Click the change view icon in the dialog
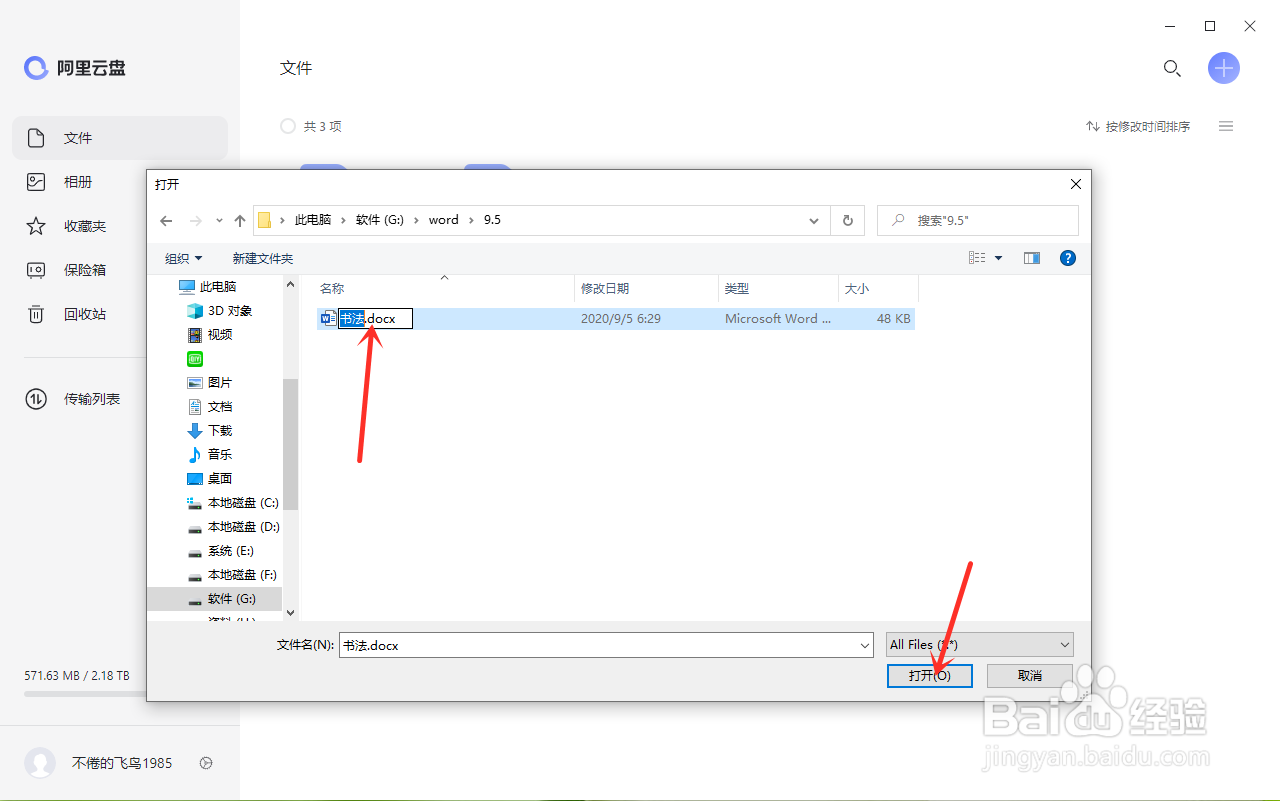The image size is (1280, 801). coord(977,258)
